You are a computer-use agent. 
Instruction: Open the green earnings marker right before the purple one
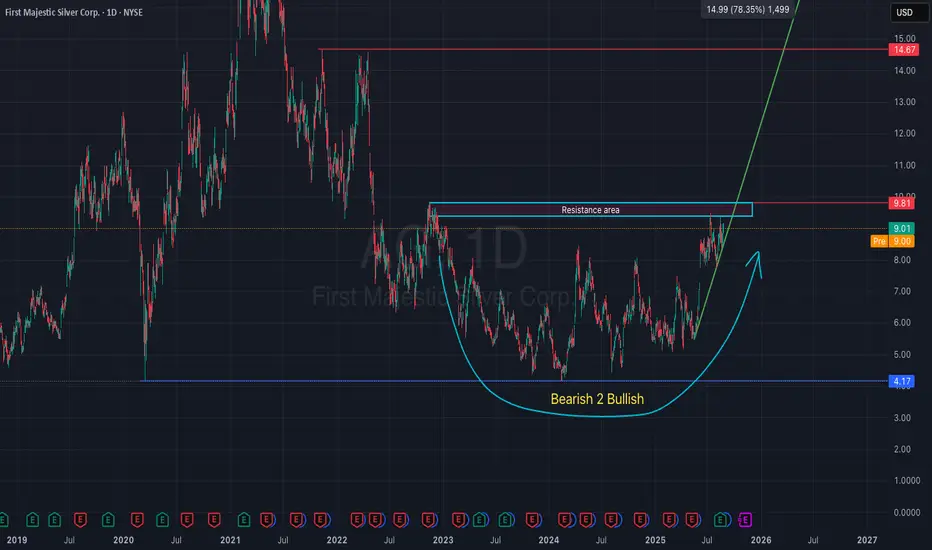coord(720,520)
